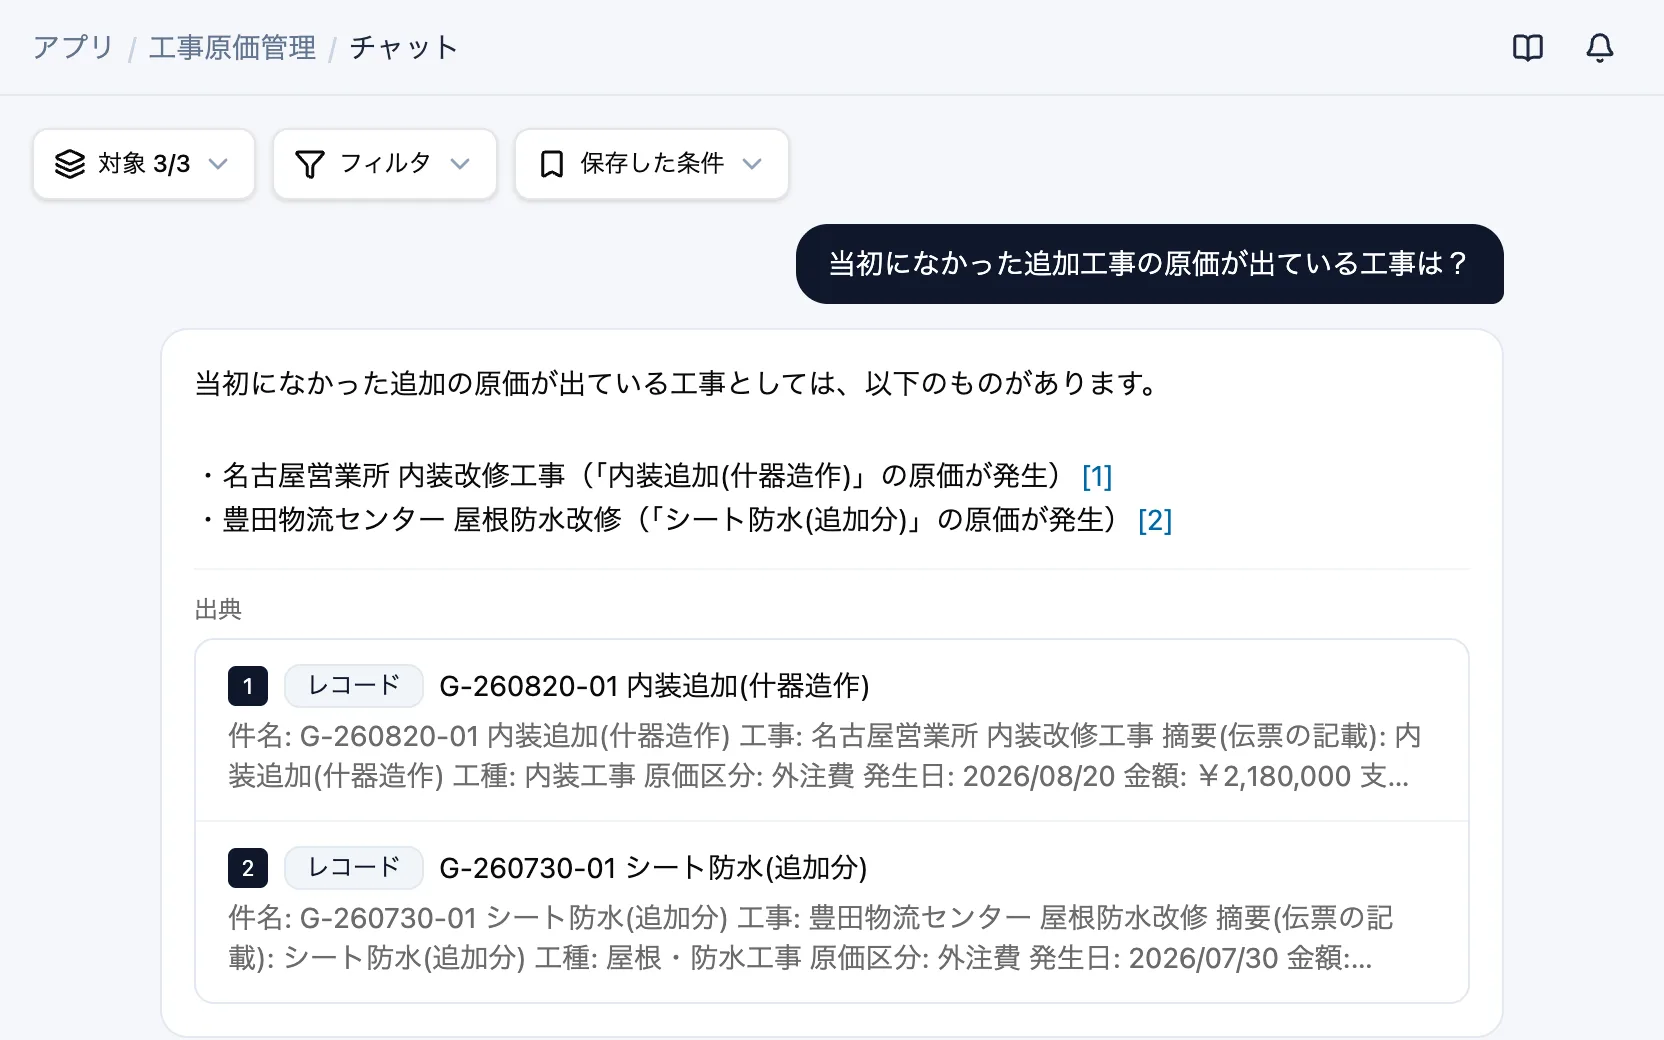Image resolution: width=1664 pixels, height=1040 pixels.
Task: Expand the フィルタ dropdown chevron
Action: (x=460, y=164)
